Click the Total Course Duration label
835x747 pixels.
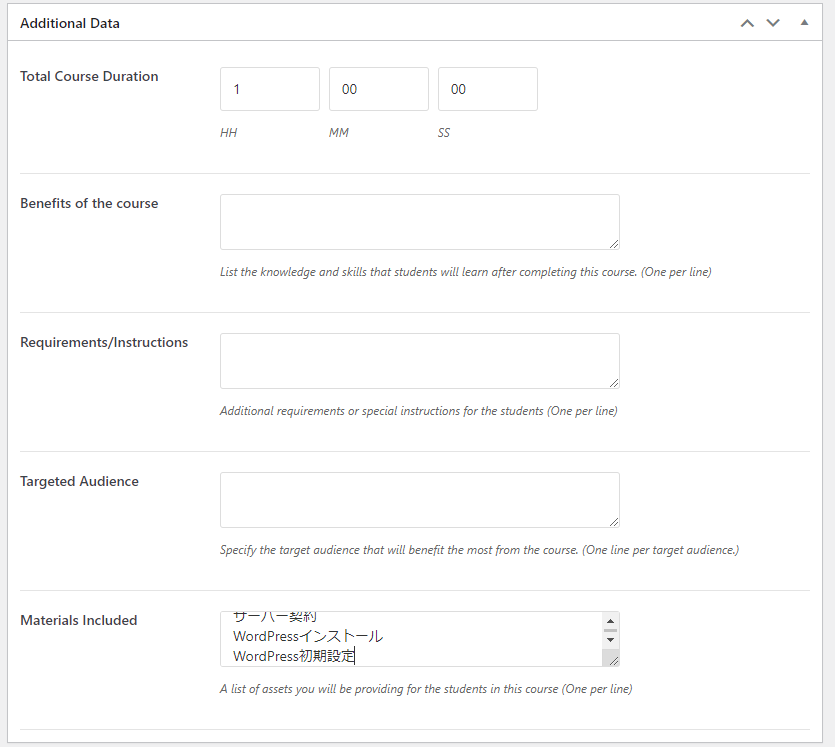click(89, 76)
